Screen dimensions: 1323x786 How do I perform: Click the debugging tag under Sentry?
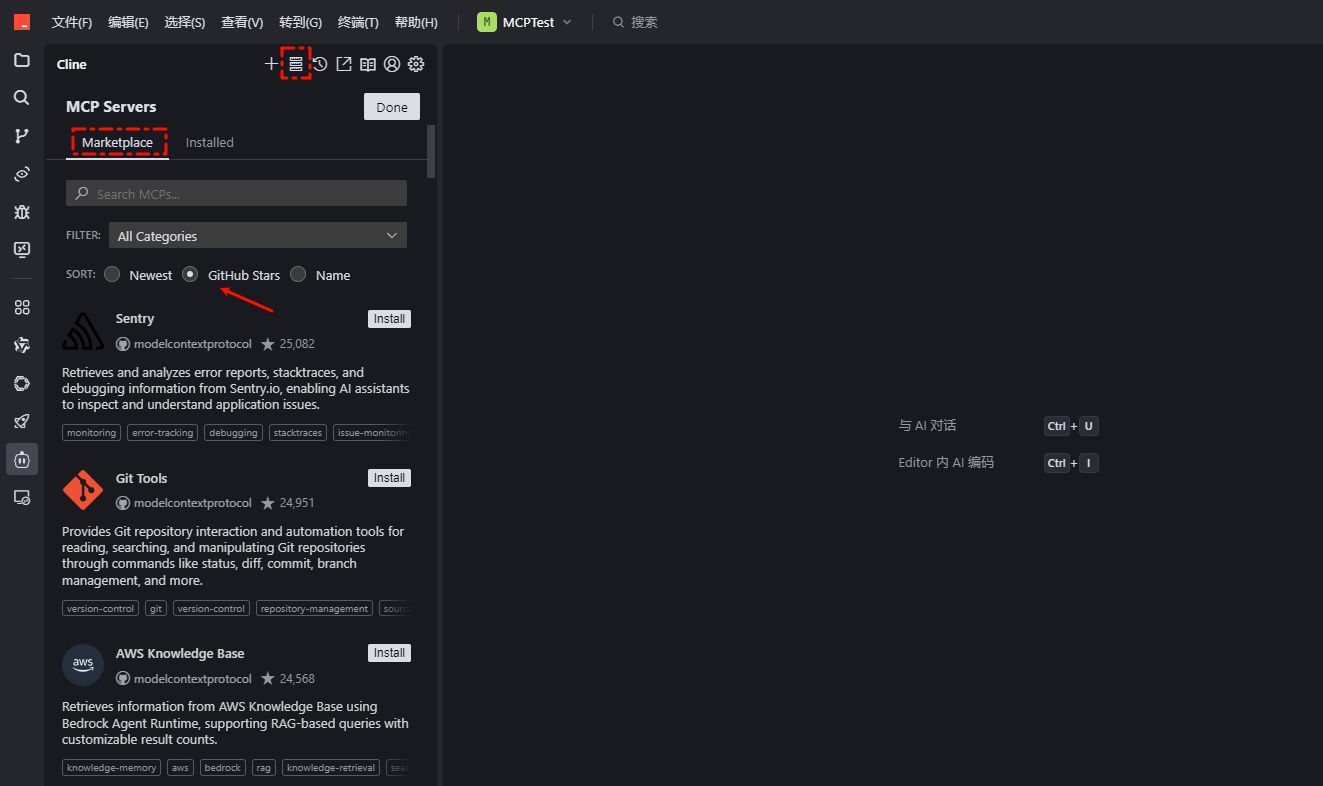coord(234,433)
